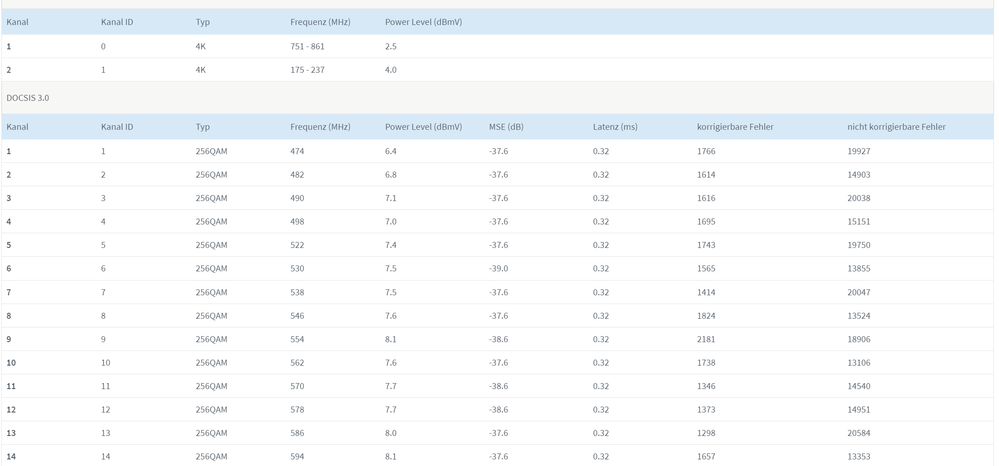The image size is (999, 466).
Task: Select the 8.0 power level cell
Action: [x=391, y=433]
